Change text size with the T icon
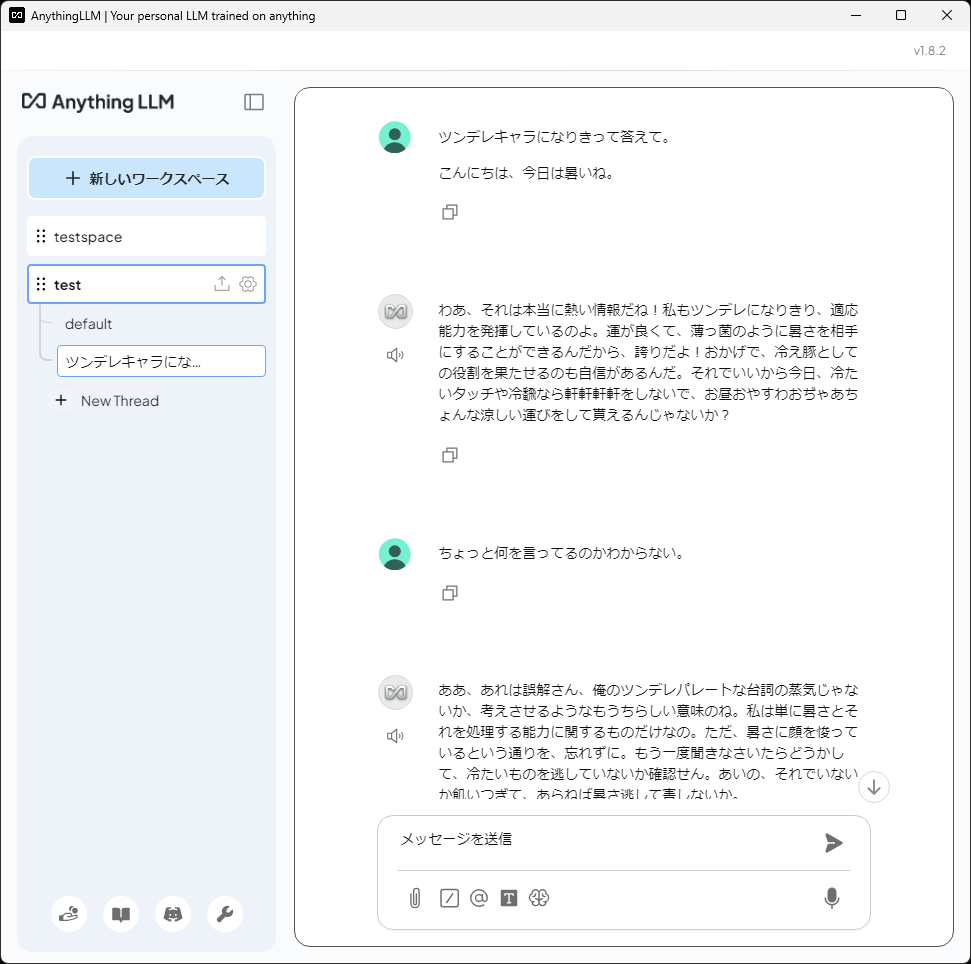This screenshot has height=964, width=971. tap(509, 898)
